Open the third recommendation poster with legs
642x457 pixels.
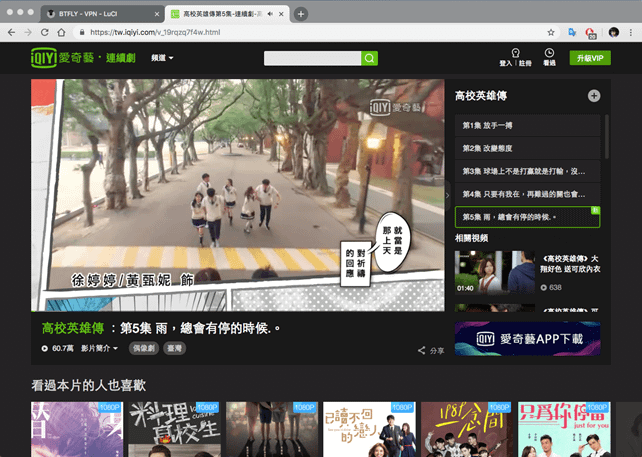pos(272,429)
